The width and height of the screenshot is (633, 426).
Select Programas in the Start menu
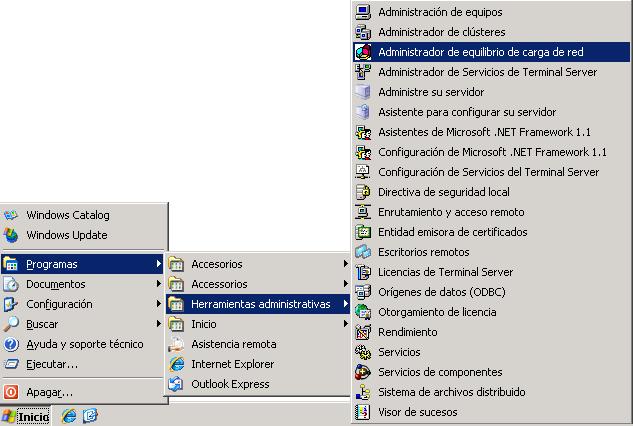coord(82,264)
